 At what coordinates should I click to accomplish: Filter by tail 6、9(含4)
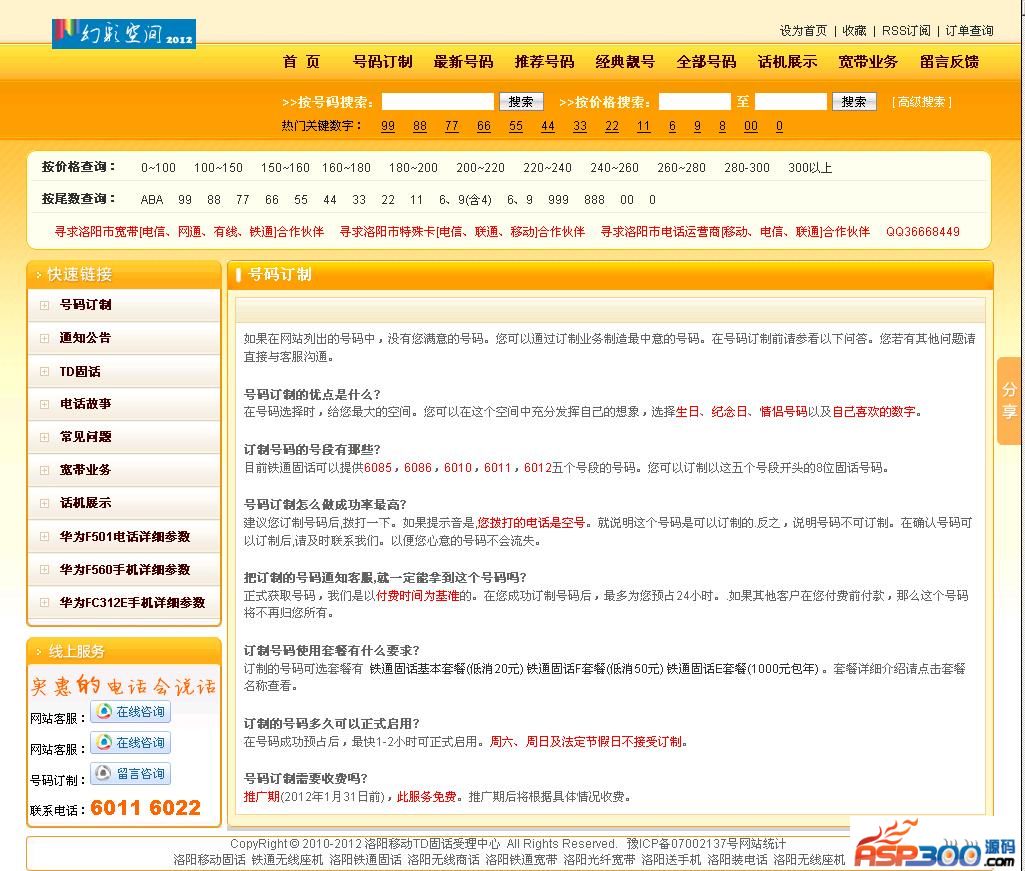tap(465, 200)
